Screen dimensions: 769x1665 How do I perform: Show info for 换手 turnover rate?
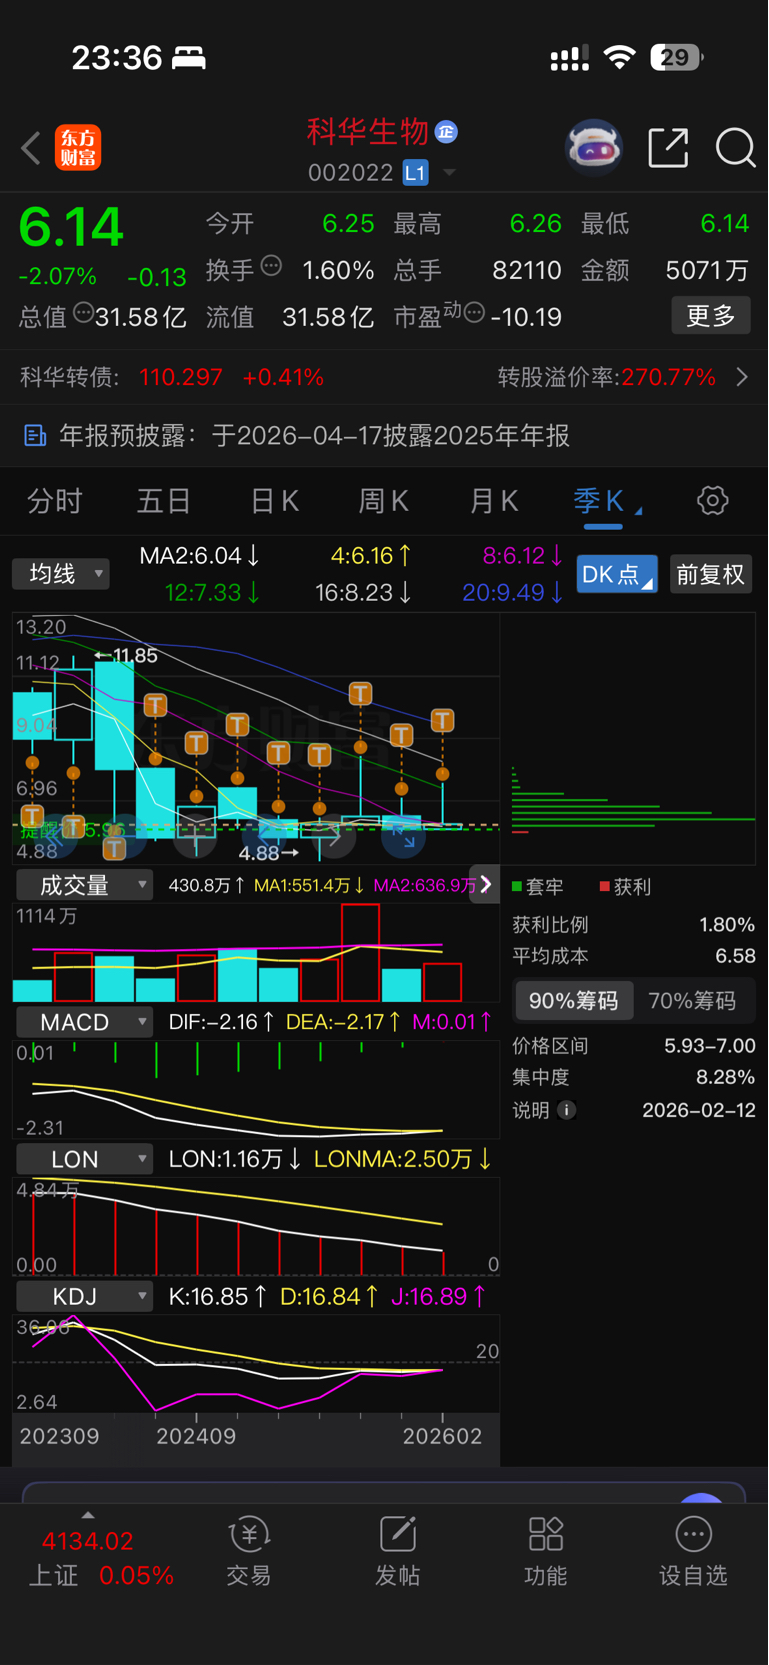(x=271, y=266)
